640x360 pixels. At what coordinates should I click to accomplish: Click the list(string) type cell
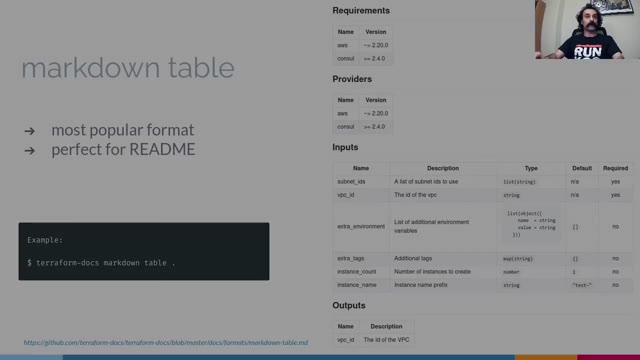click(519, 182)
